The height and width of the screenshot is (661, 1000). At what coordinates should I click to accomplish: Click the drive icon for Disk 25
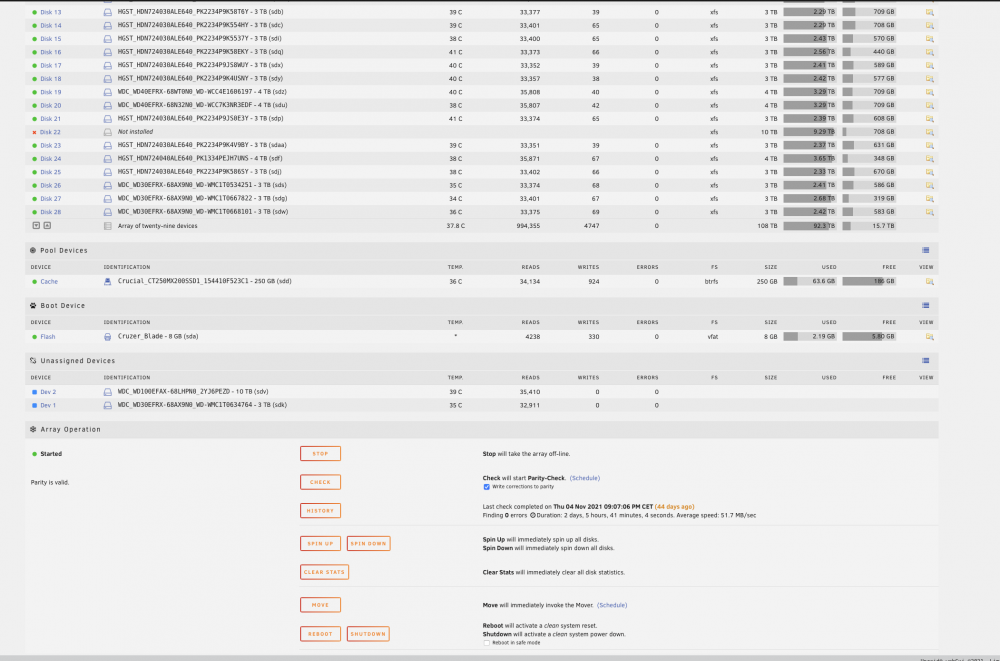coord(108,172)
